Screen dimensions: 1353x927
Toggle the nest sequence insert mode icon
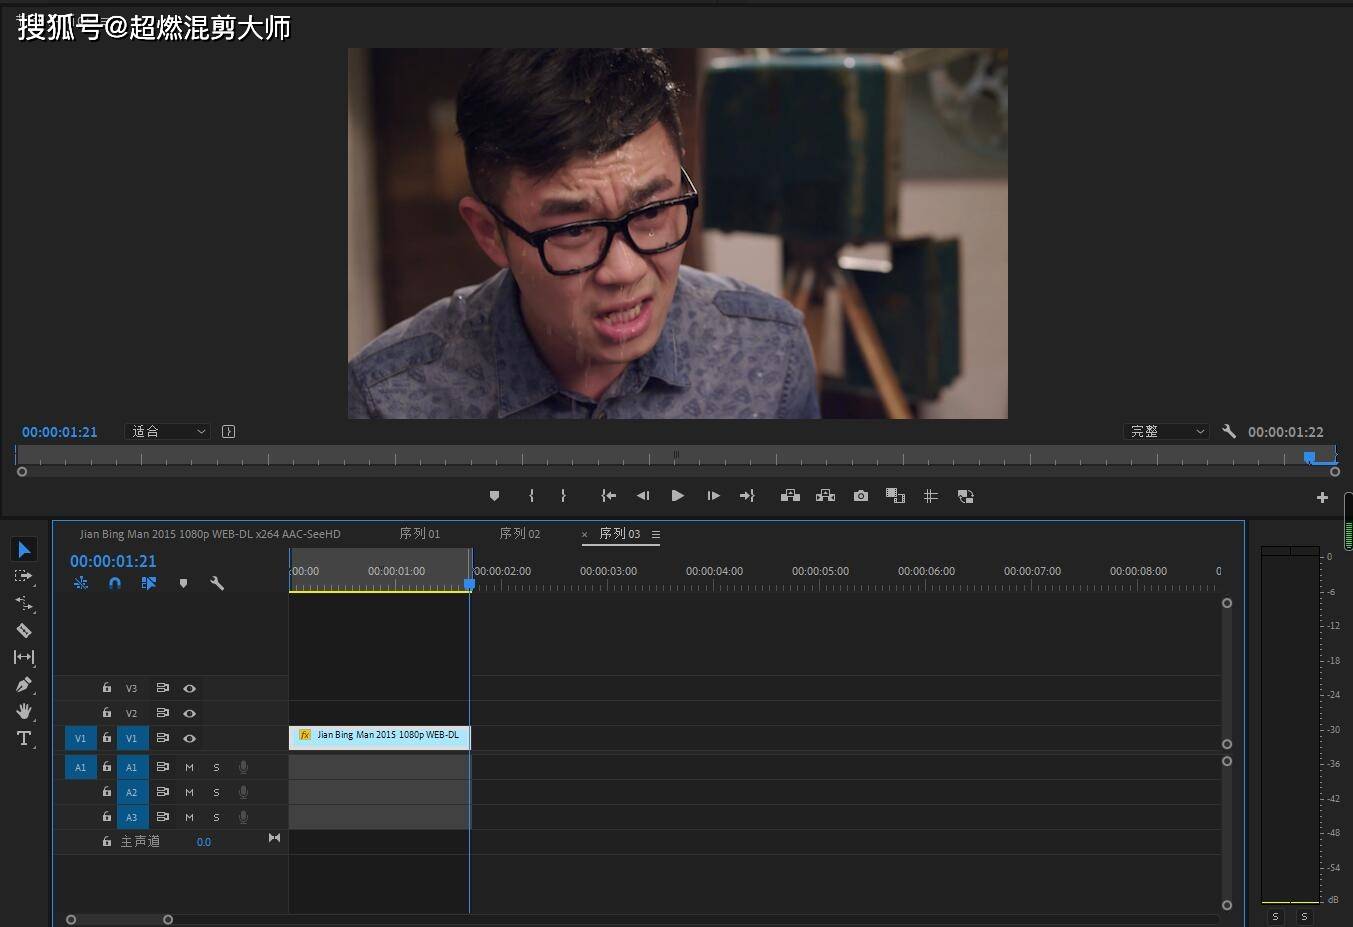pyautogui.click(x=81, y=583)
